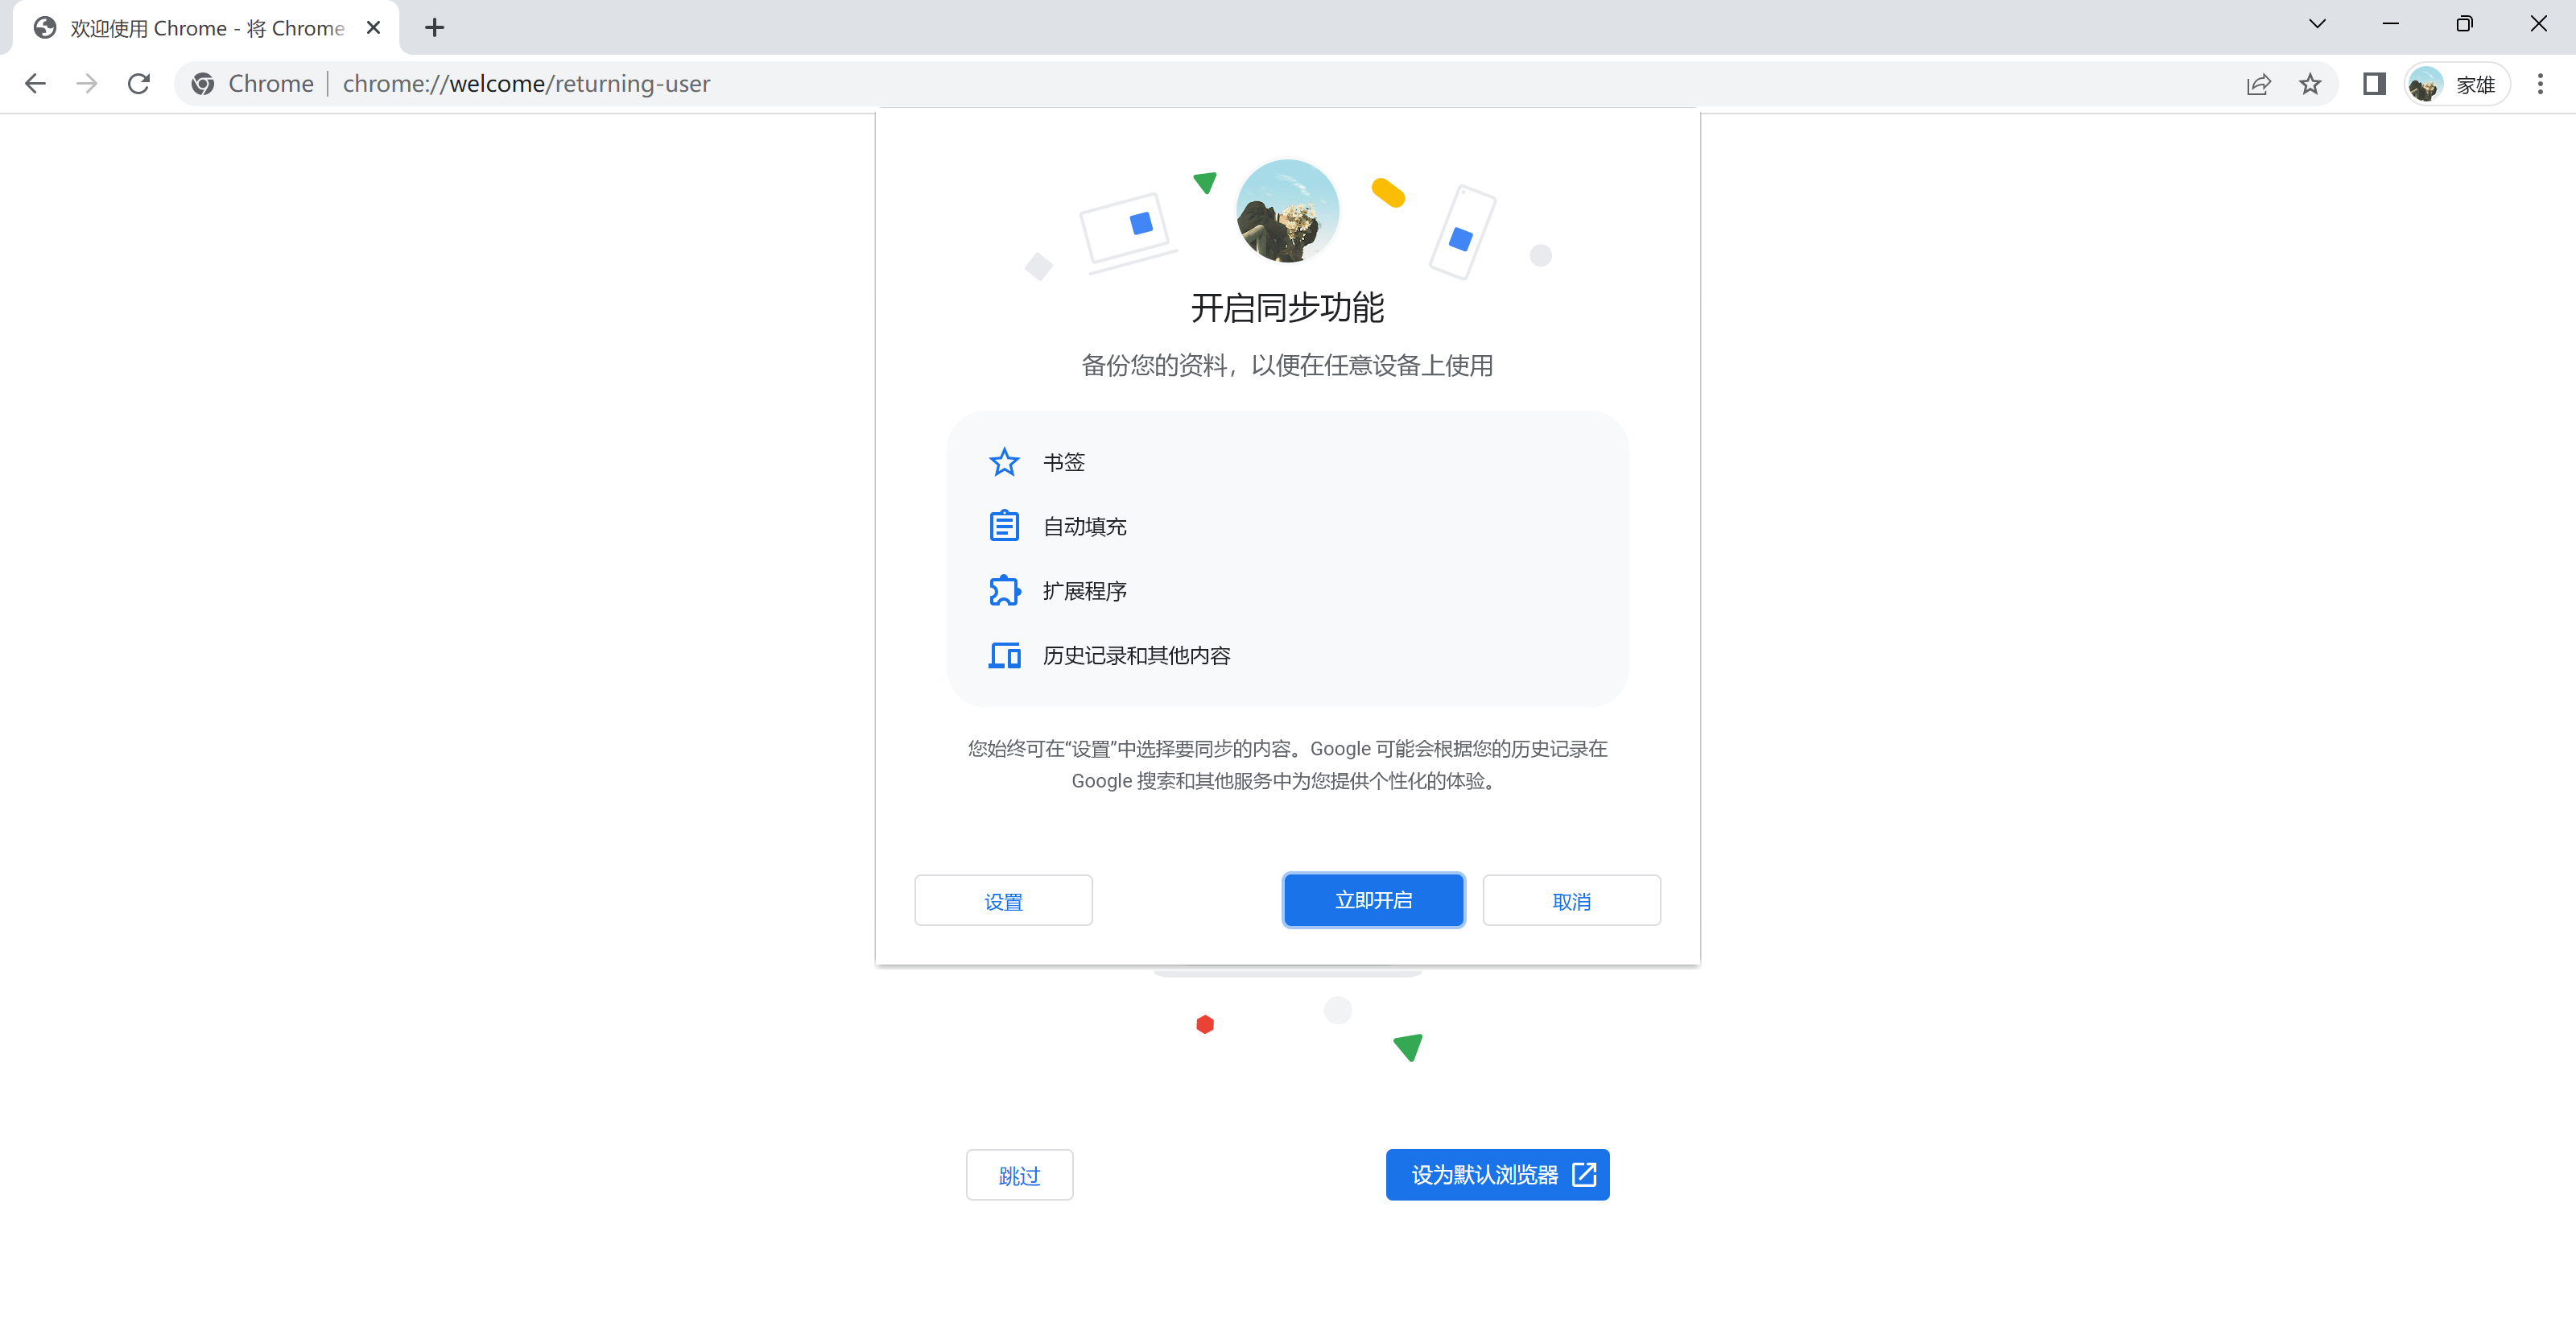The image size is (2576, 1331).
Task: Click the back navigation arrow
Action: [35, 84]
